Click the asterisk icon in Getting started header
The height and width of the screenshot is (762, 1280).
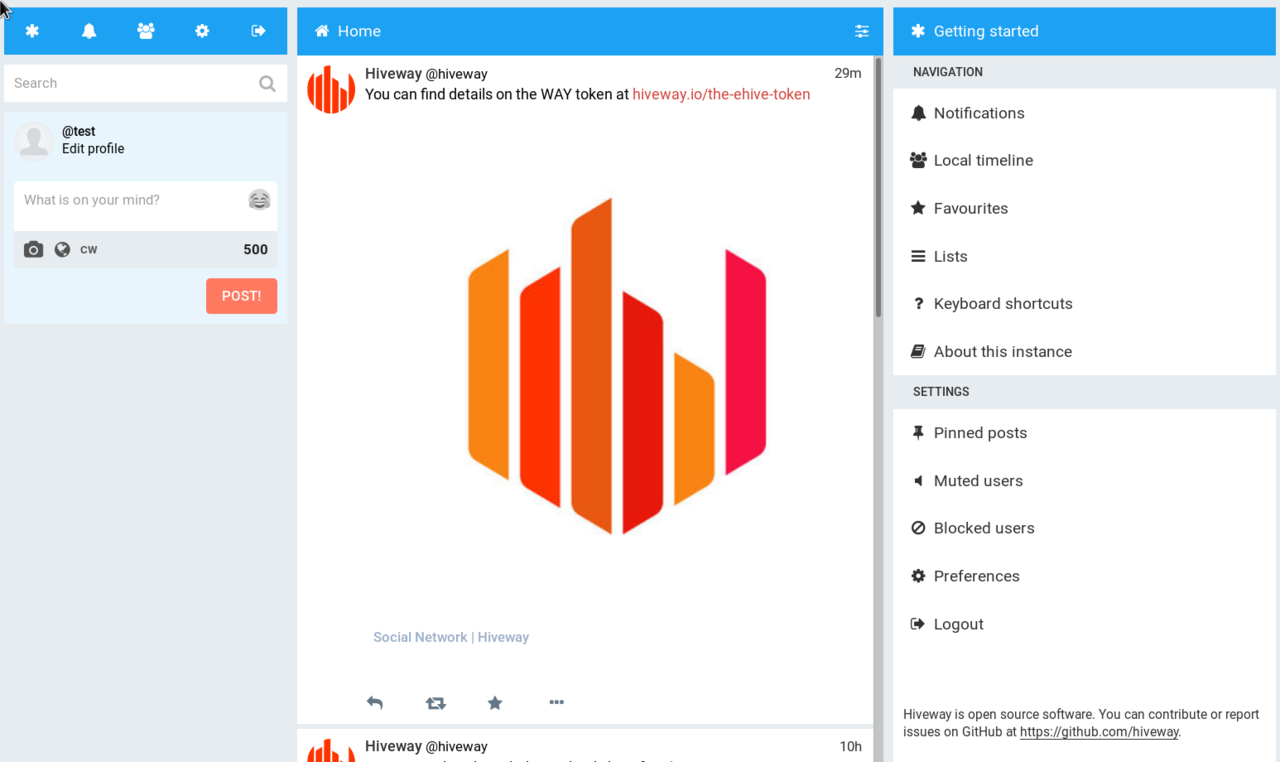(918, 31)
